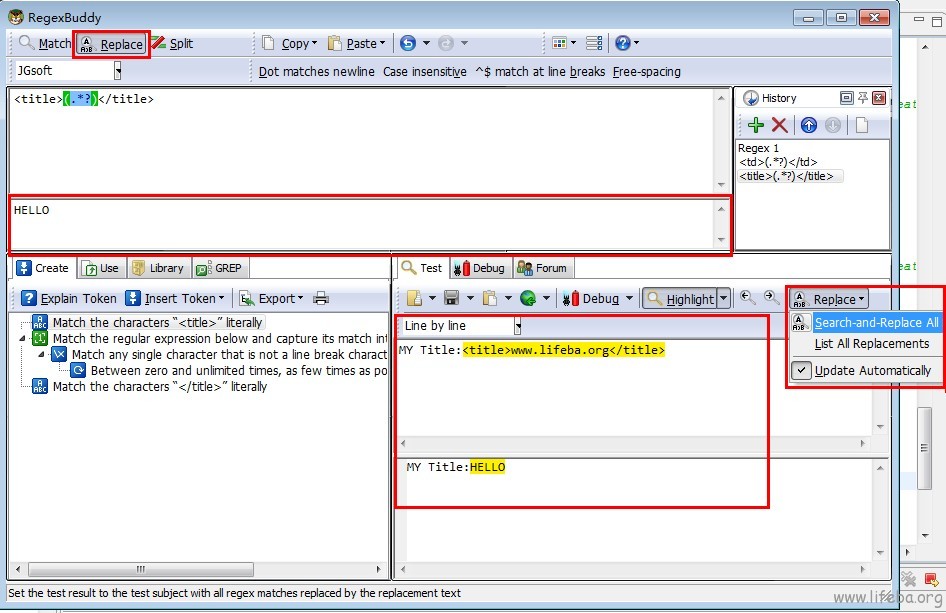This screenshot has width=946, height=613.
Task: Toggle Dot matches newline option
Action: click(x=317, y=72)
